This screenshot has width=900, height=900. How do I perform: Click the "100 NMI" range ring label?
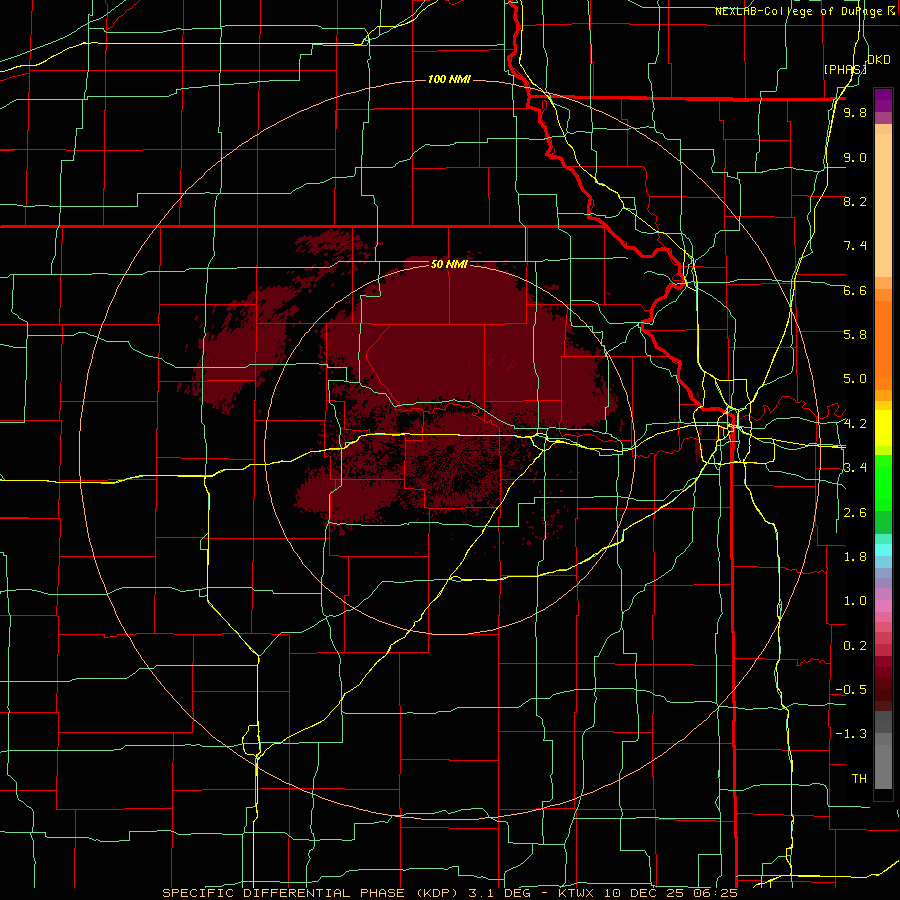click(x=449, y=79)
